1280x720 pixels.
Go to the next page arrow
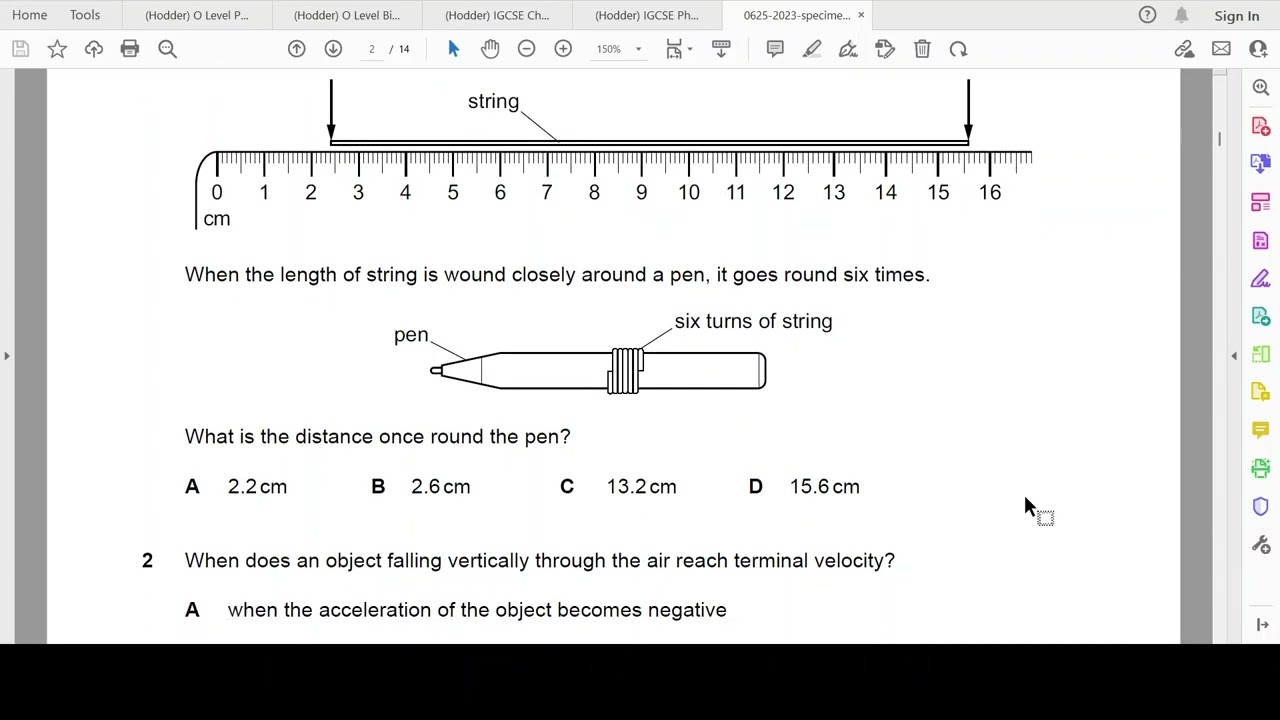(x=333, y=49)
